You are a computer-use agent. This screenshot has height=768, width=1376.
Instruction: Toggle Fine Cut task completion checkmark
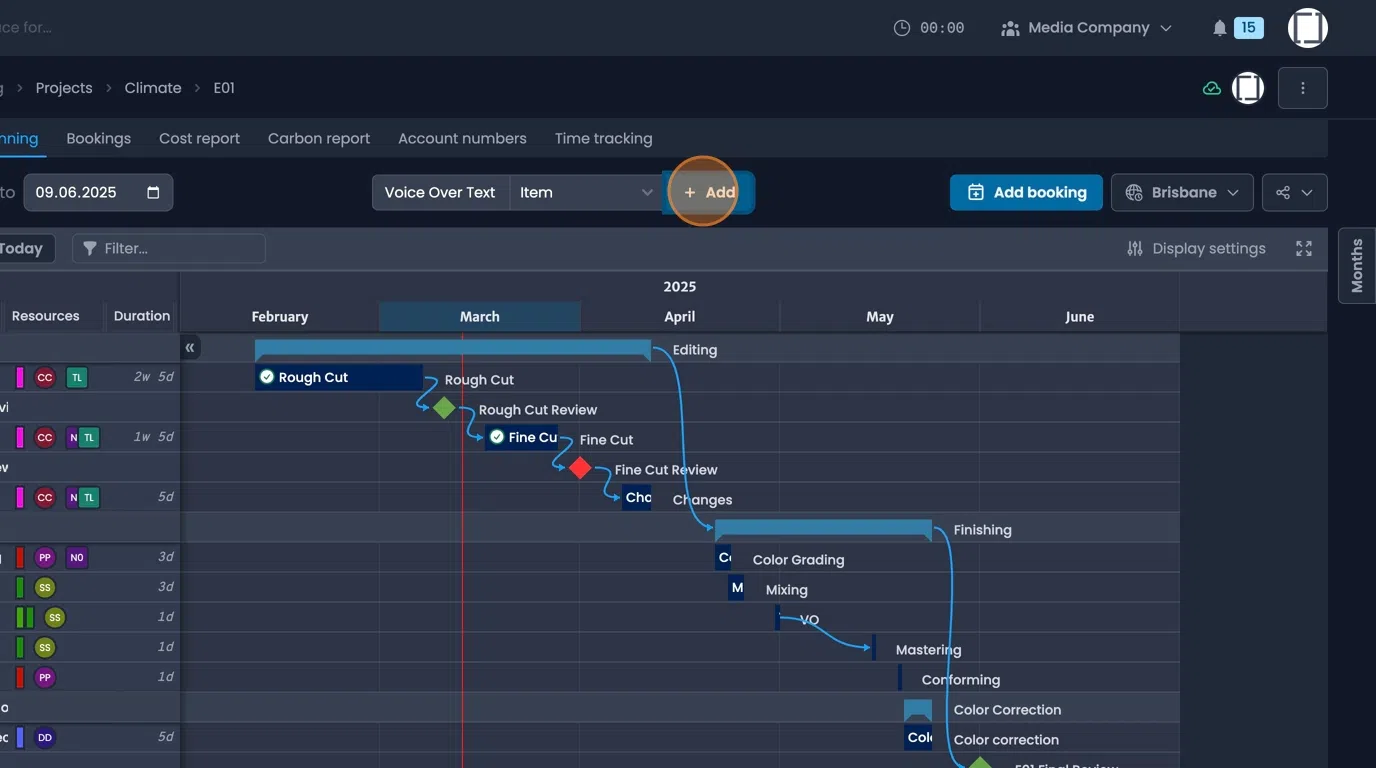tap(497, 437)
